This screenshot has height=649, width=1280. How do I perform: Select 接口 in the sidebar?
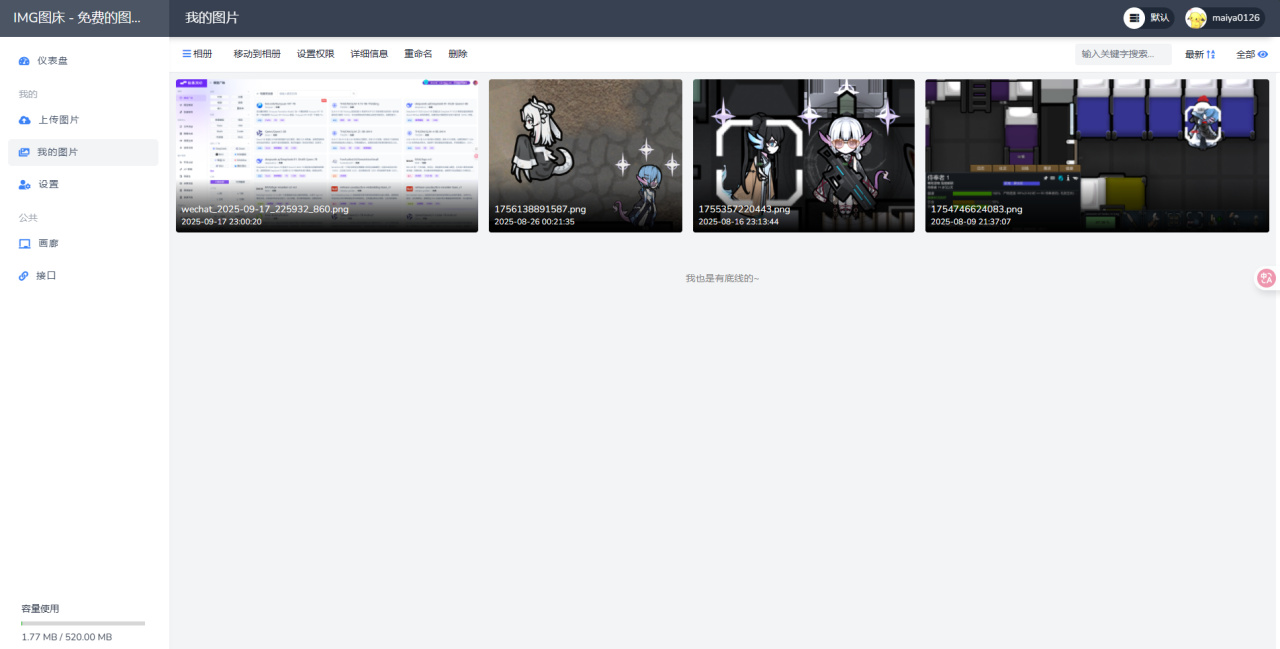[x=84, y=275]
